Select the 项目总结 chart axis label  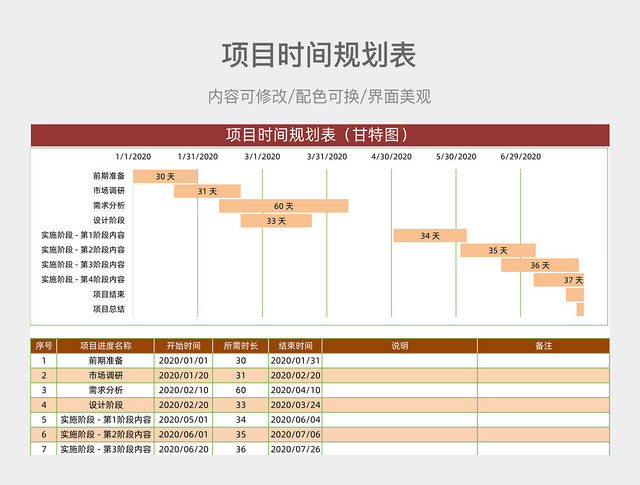pyautogui.click(x=109, y=309)
